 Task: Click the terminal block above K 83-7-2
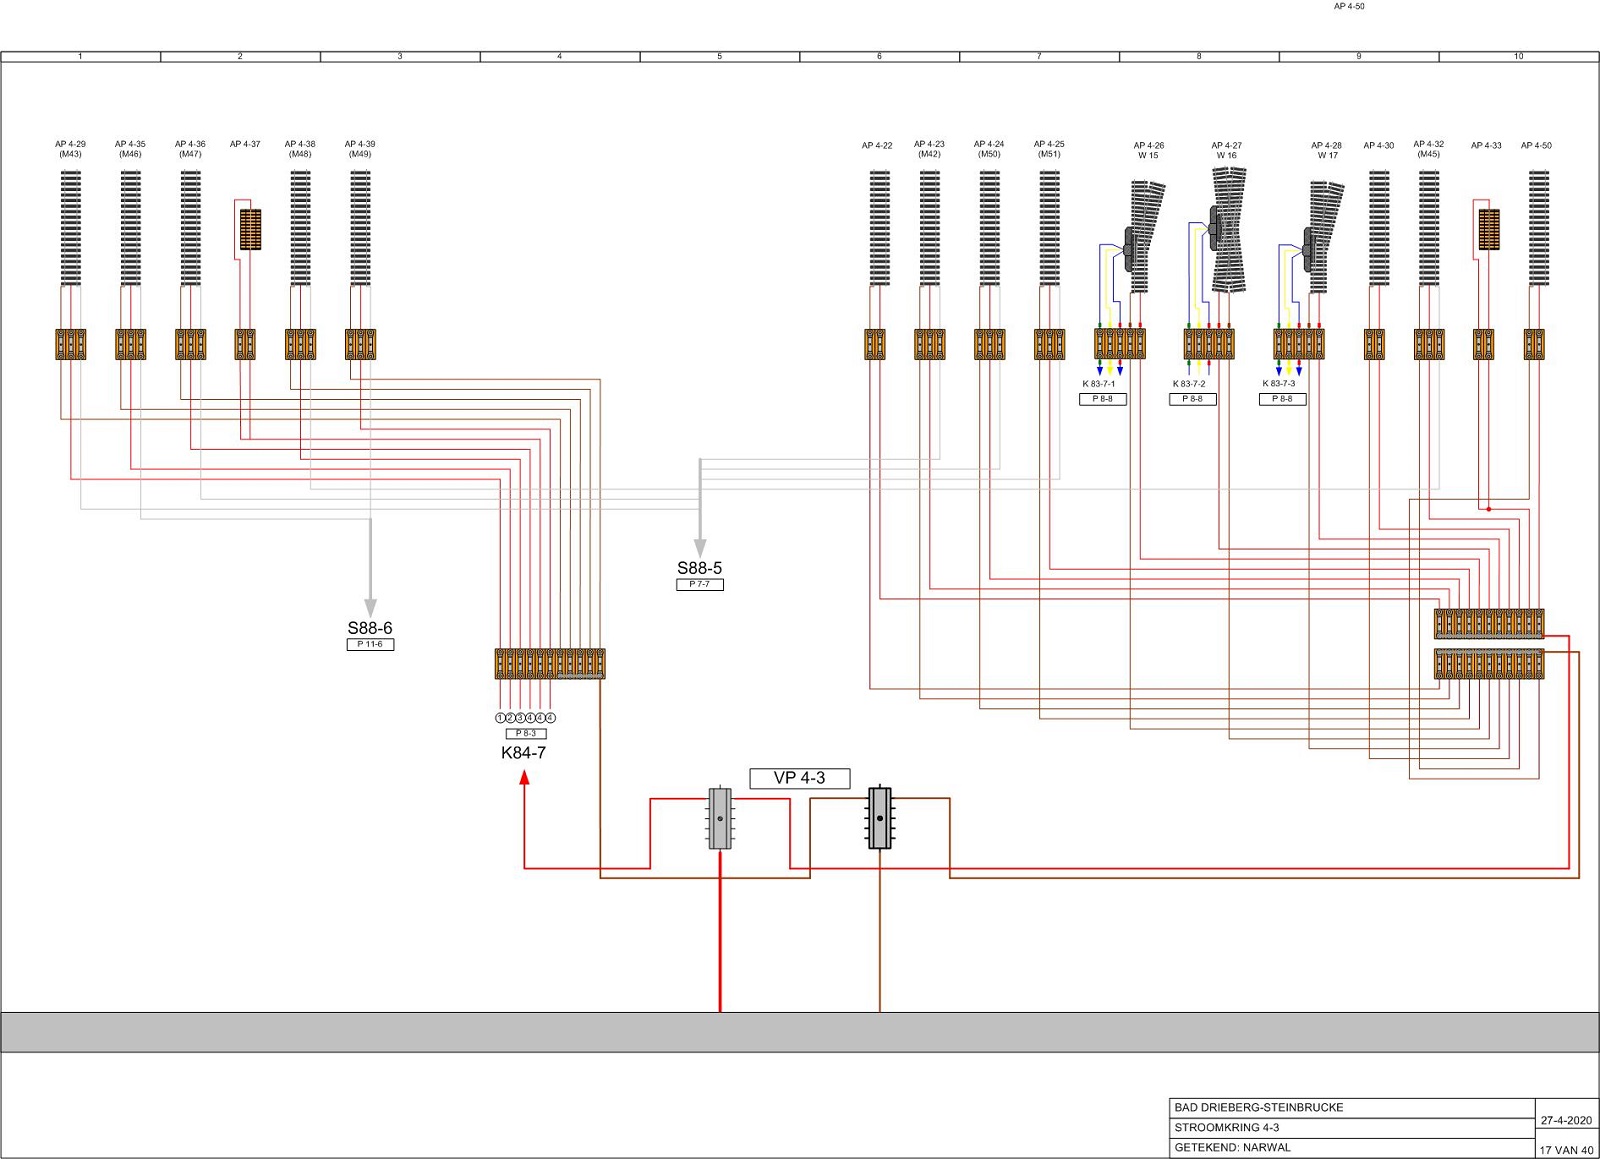tap(1209, 344)
